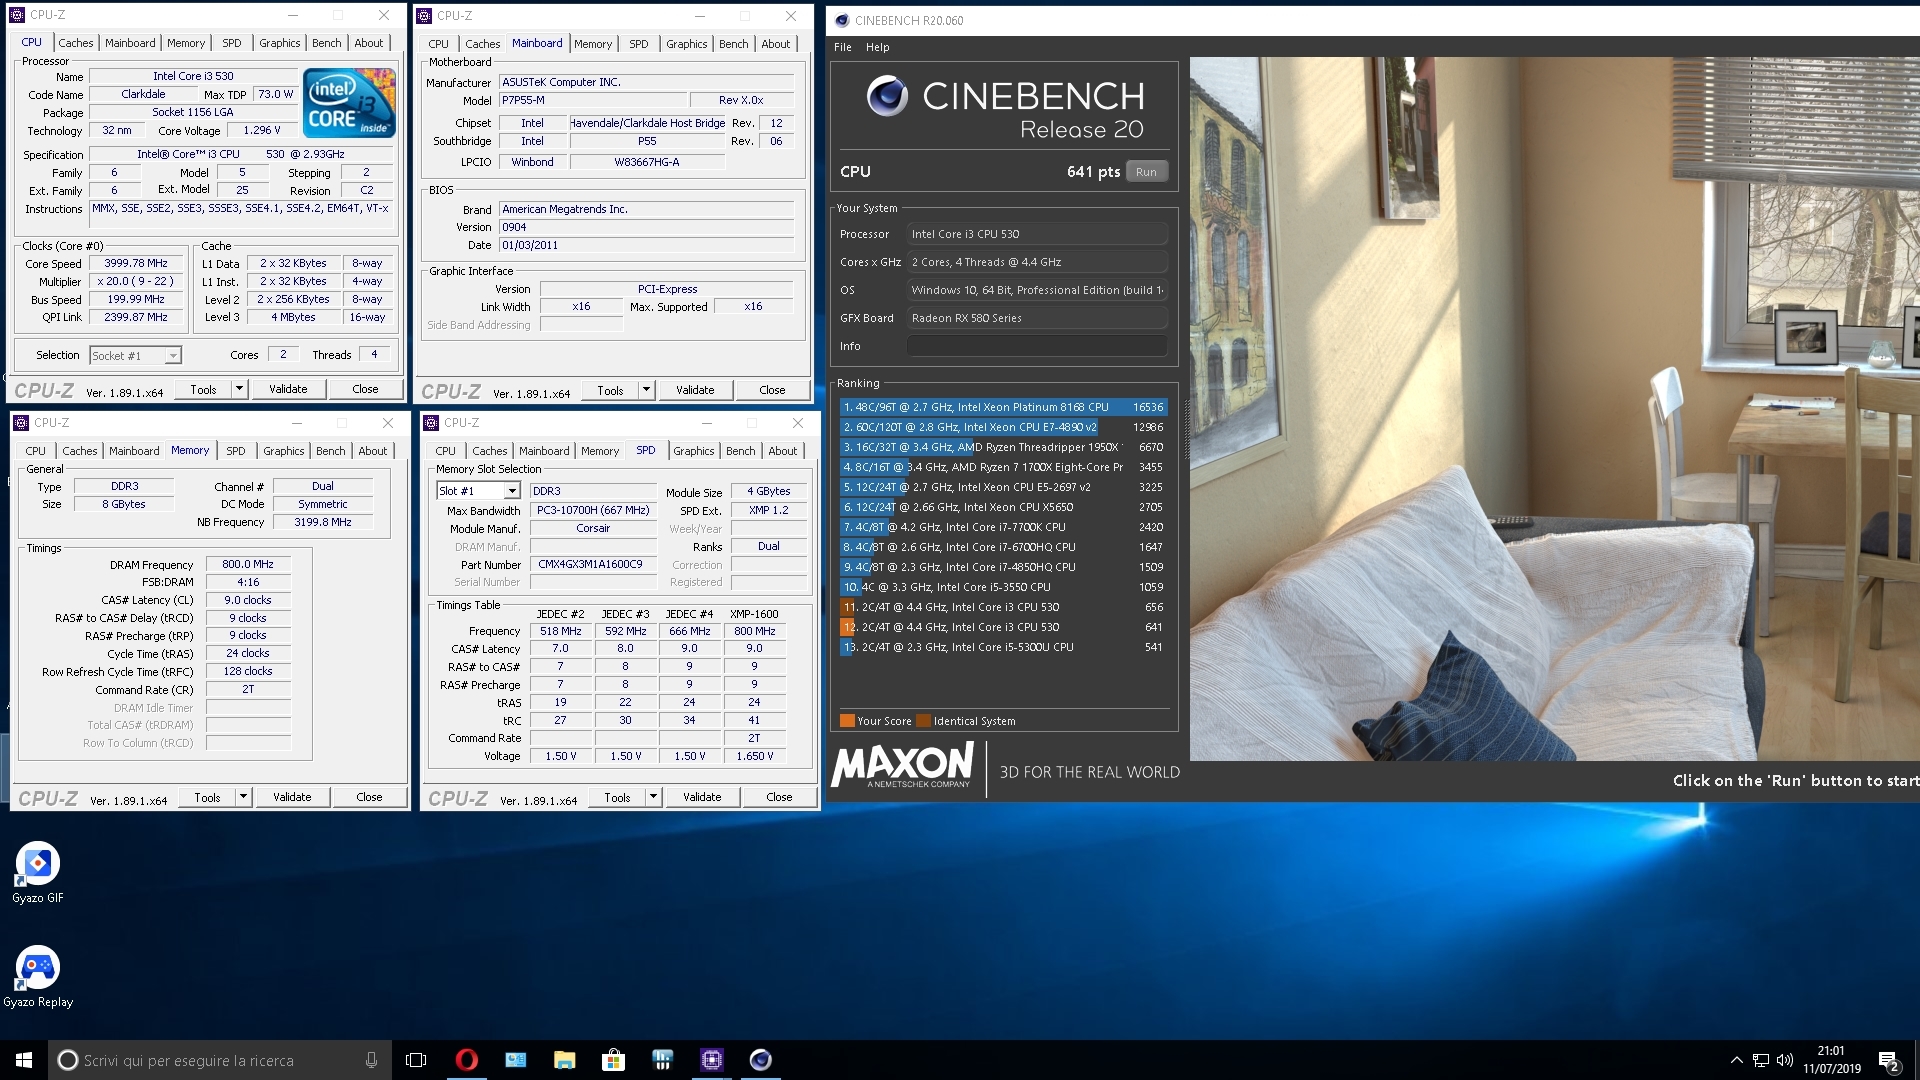Screen dimensions: 1920x1080
Task: Show hidden system tray icons
Action: pyautogui.click(x=1736, y=1060)
